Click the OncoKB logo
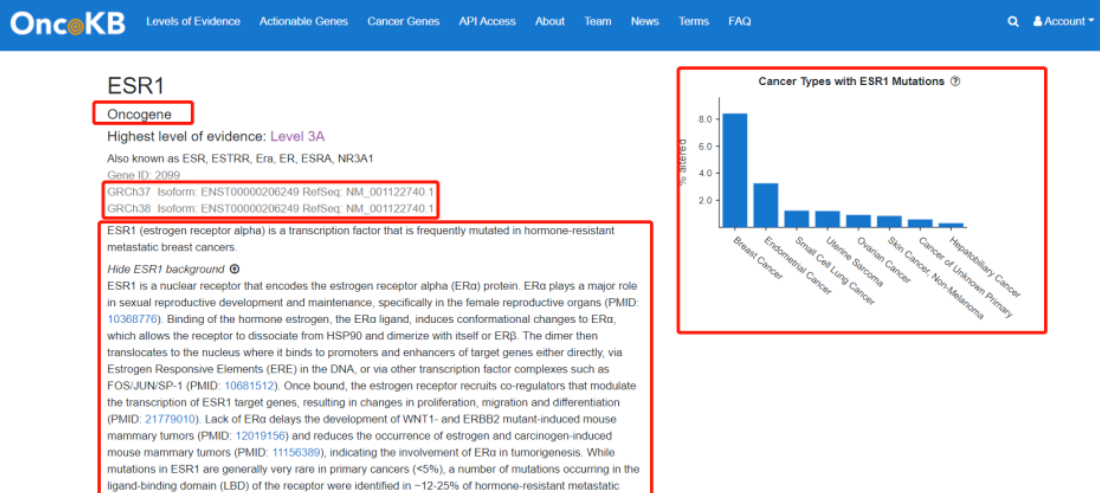This screenshot has height=493, width=1100. (68, 22)
